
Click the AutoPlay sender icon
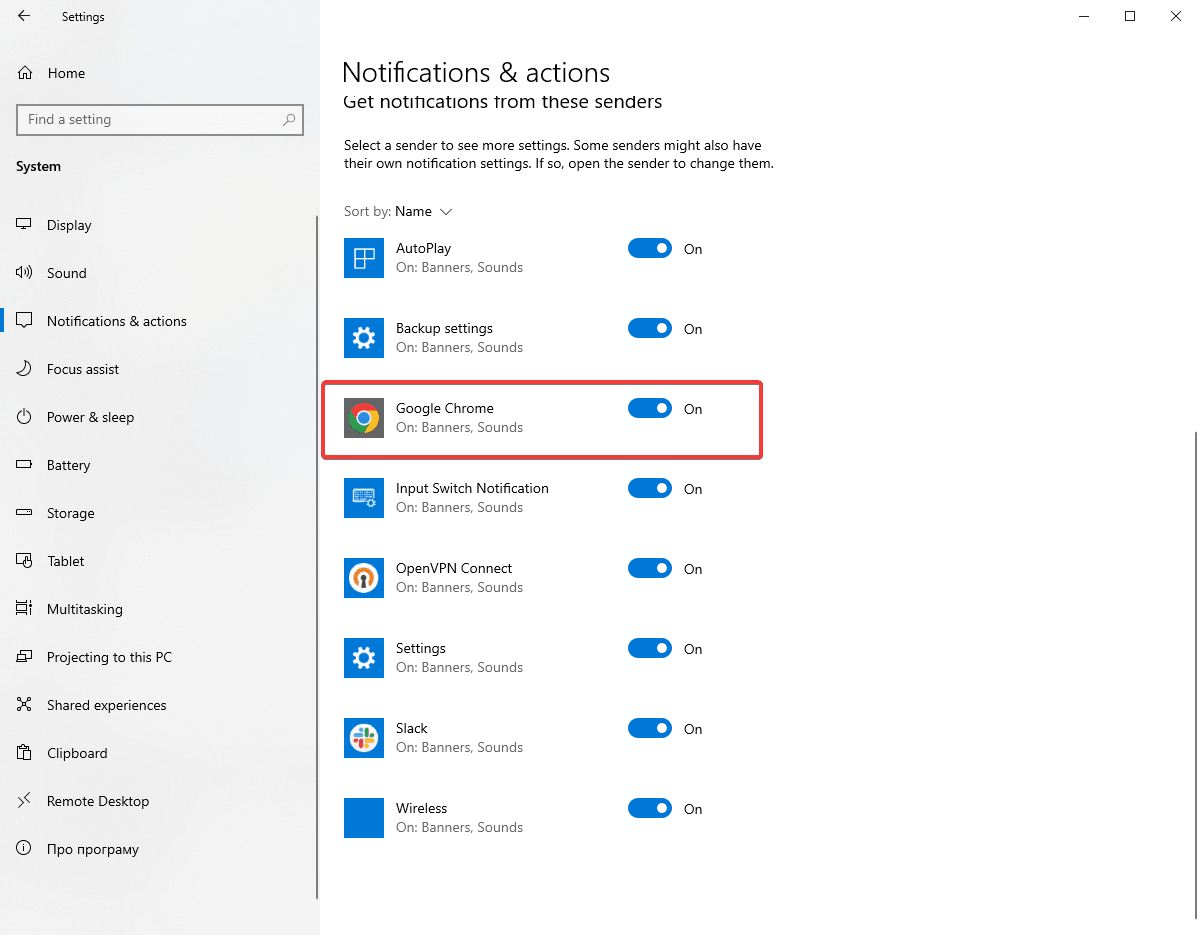tap(364, 258)
